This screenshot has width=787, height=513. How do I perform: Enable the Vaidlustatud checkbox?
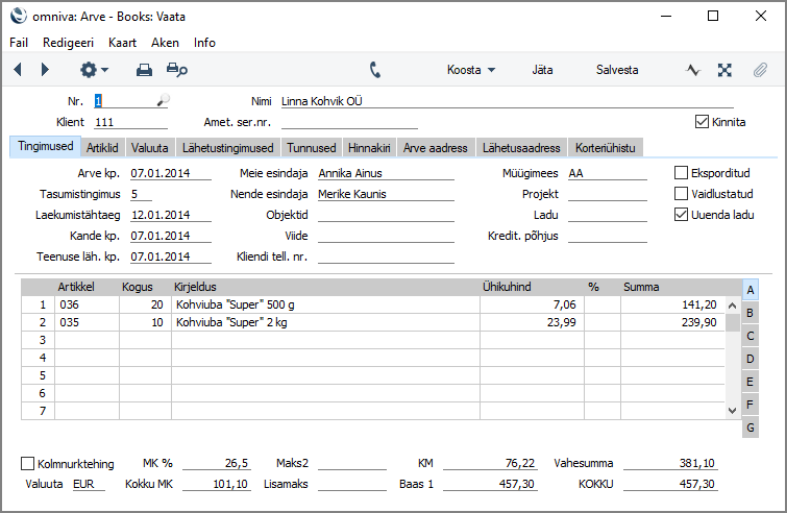coord(681,193)
